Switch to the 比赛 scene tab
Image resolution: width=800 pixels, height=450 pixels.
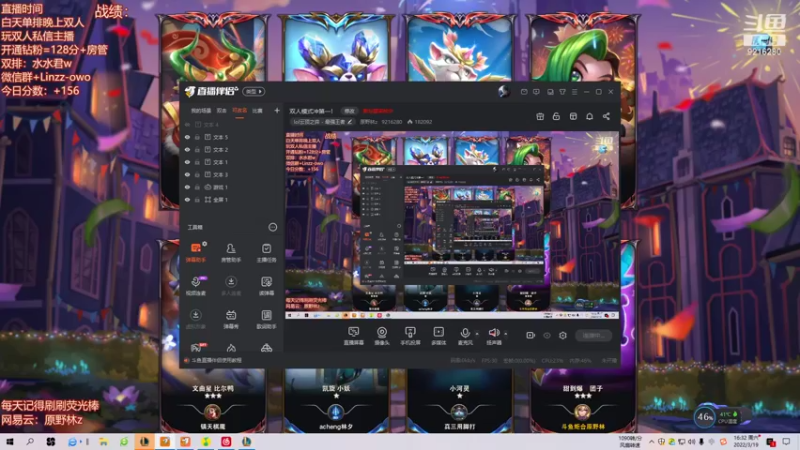[x=257, y=111]
